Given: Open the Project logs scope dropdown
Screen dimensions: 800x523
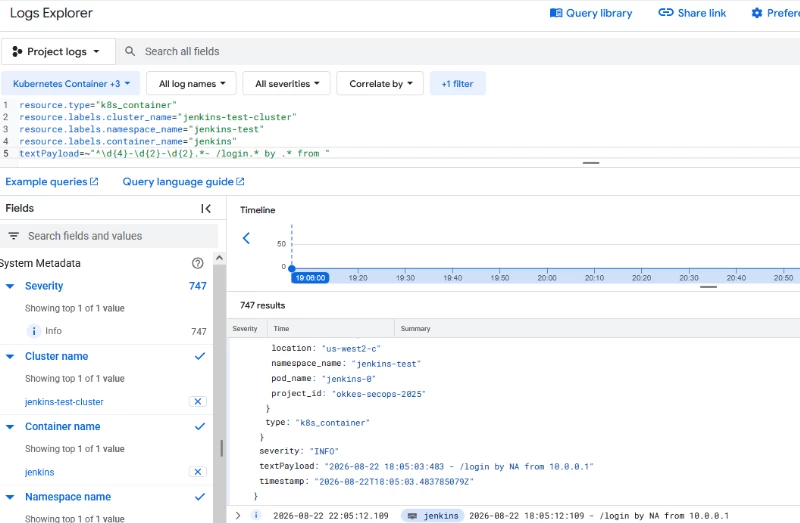Looking at the screenshot, I should (x=58, y=52).
